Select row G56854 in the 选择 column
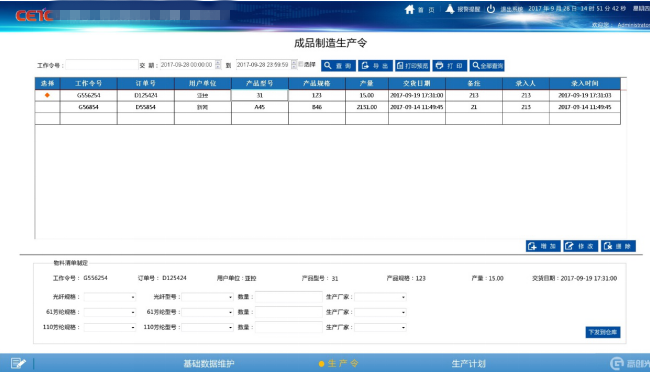This screenshot has height=372, width=650. click(x=47, y=107)
